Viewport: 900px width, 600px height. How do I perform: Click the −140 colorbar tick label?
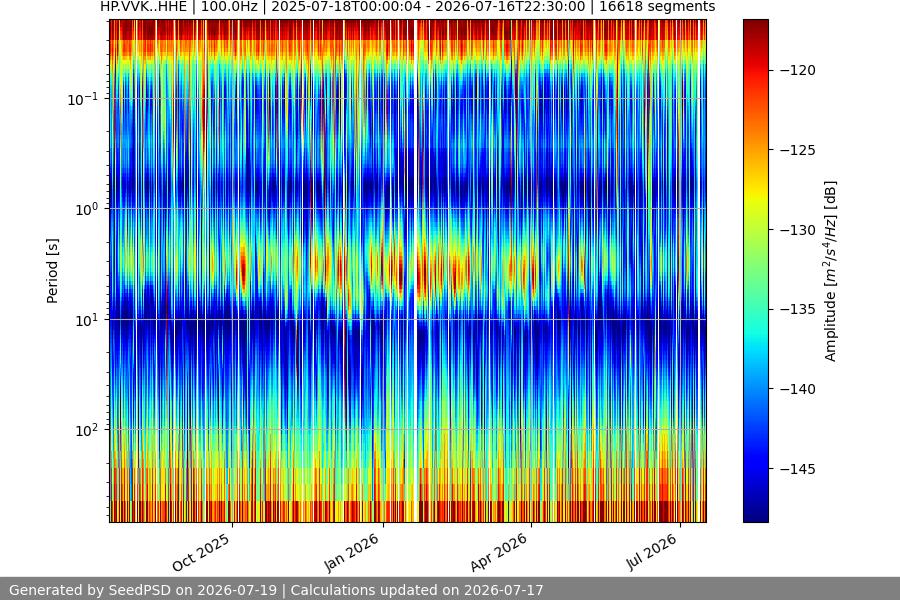pos(798,389)
